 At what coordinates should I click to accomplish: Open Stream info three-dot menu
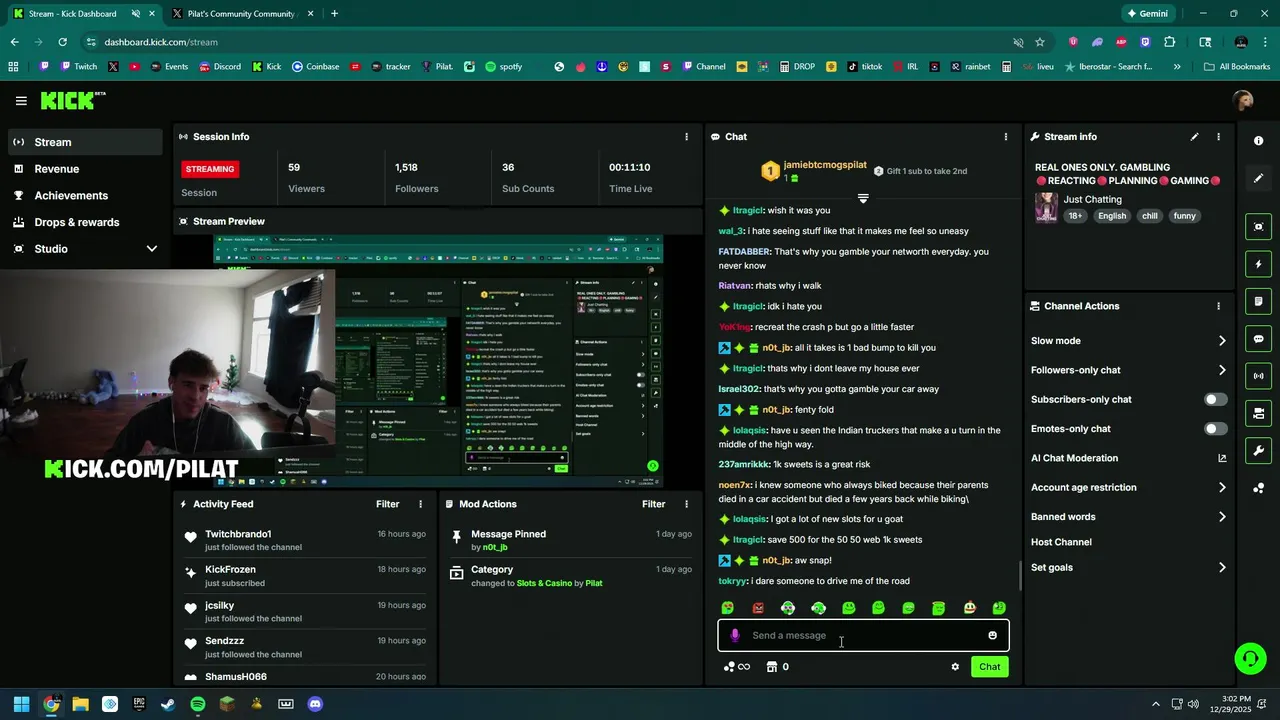coord(1218,137)
